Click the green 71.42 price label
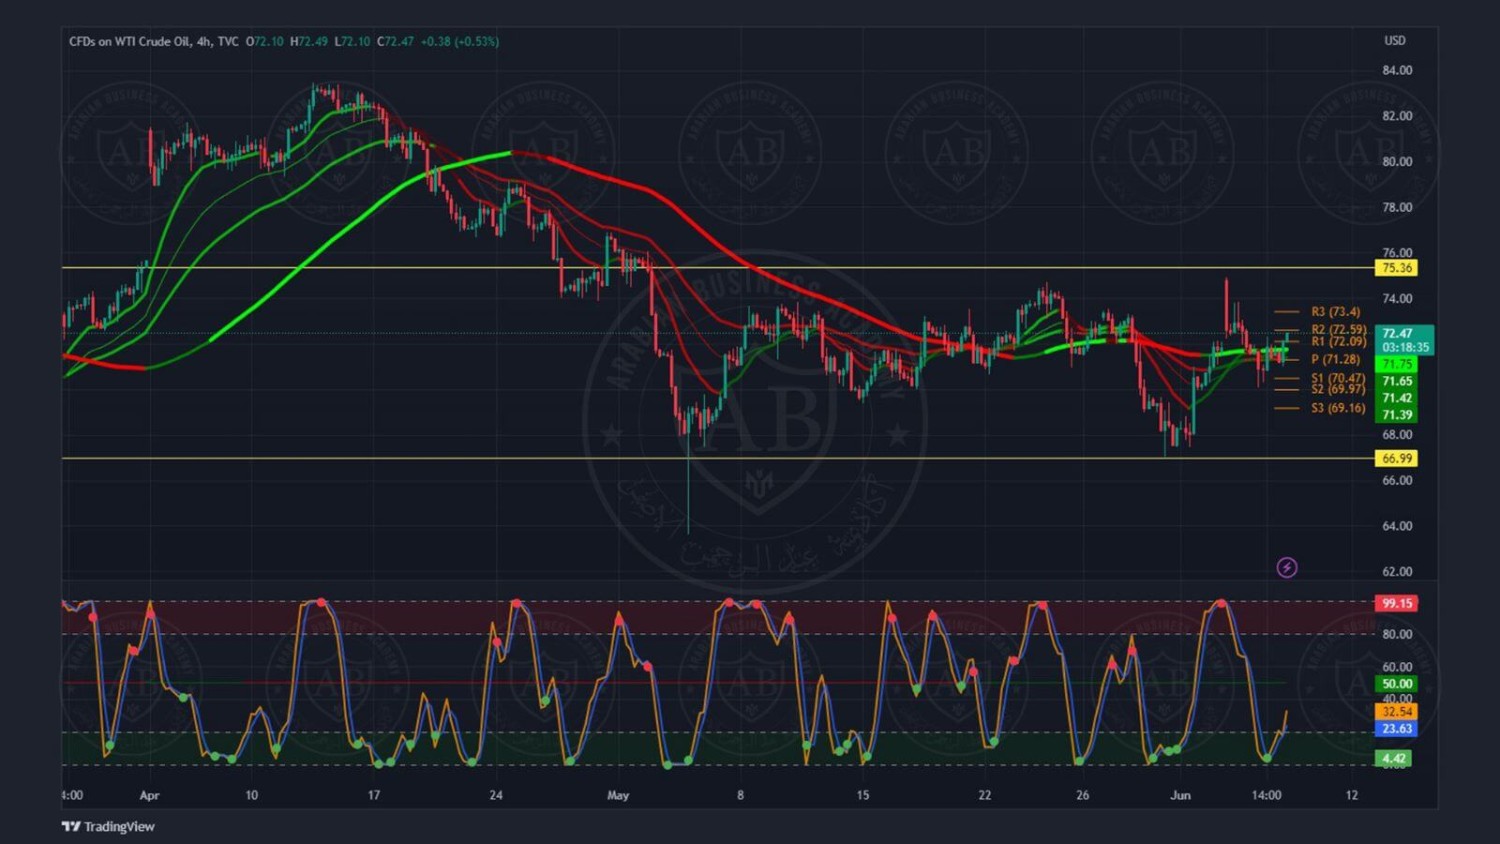 [1397, 398]
